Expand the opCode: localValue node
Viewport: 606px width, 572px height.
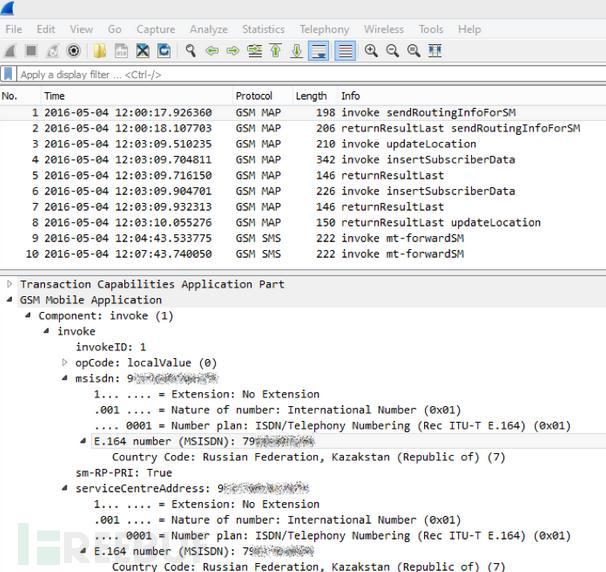coord(65,363)
